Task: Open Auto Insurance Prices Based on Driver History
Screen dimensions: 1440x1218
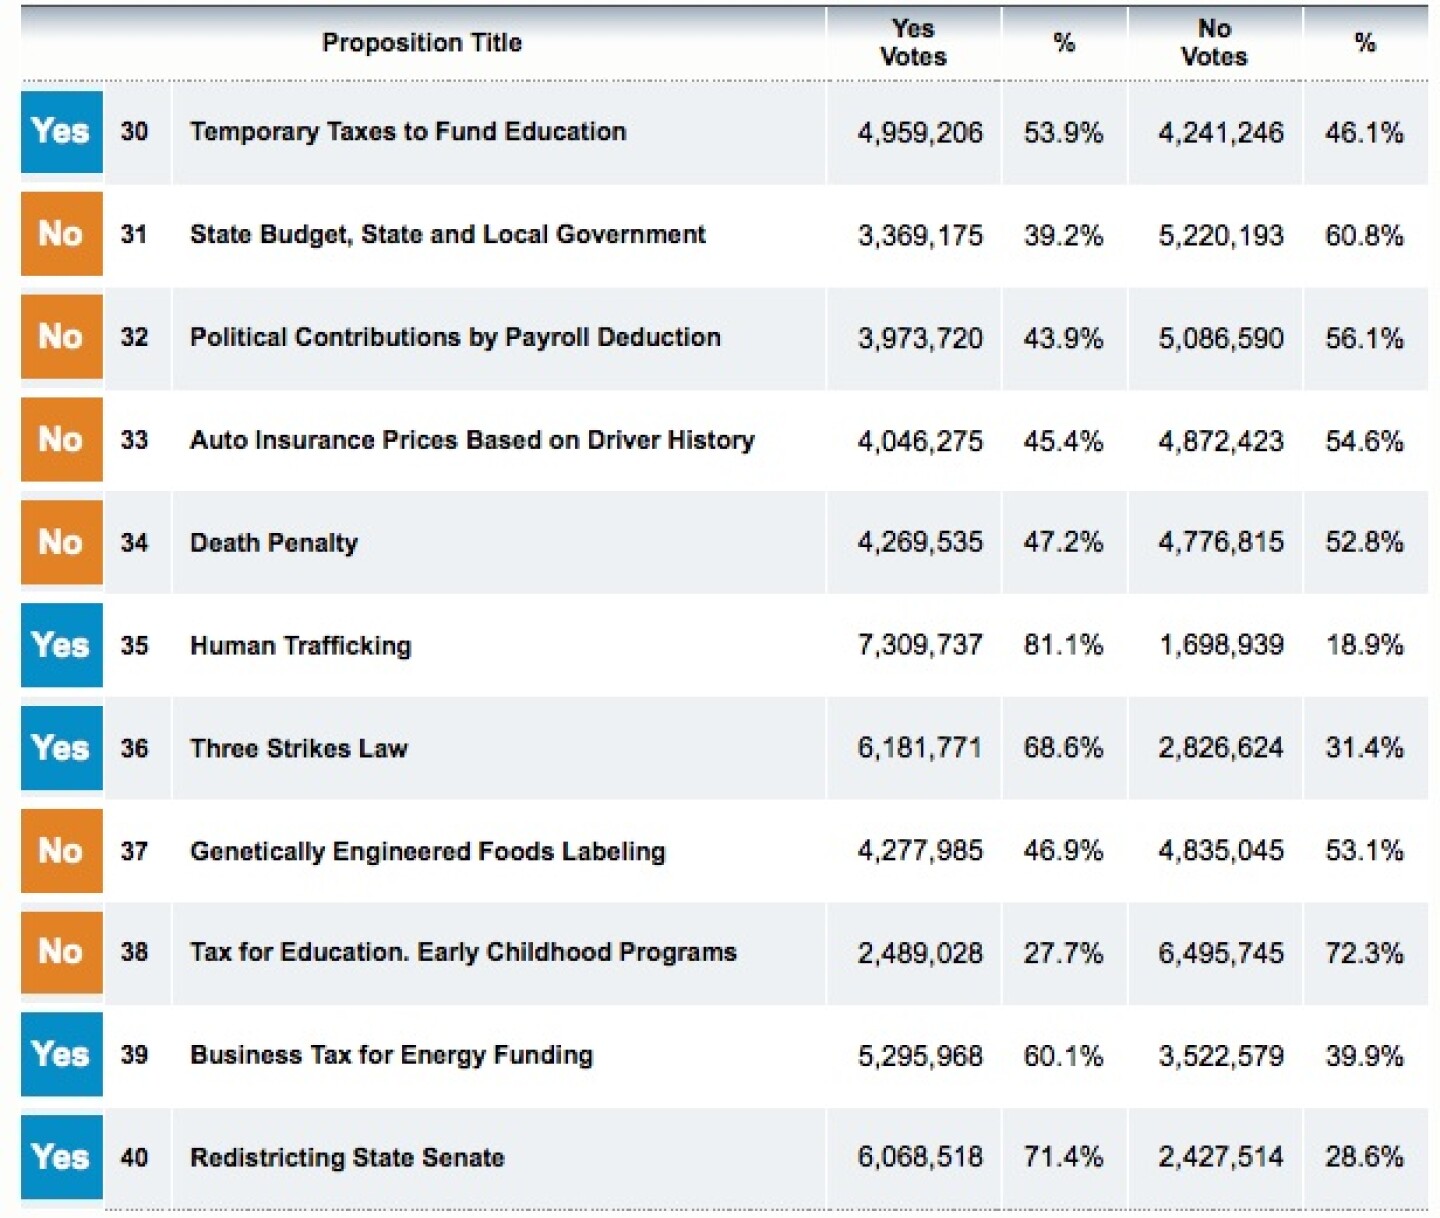Action: point(472,440)
